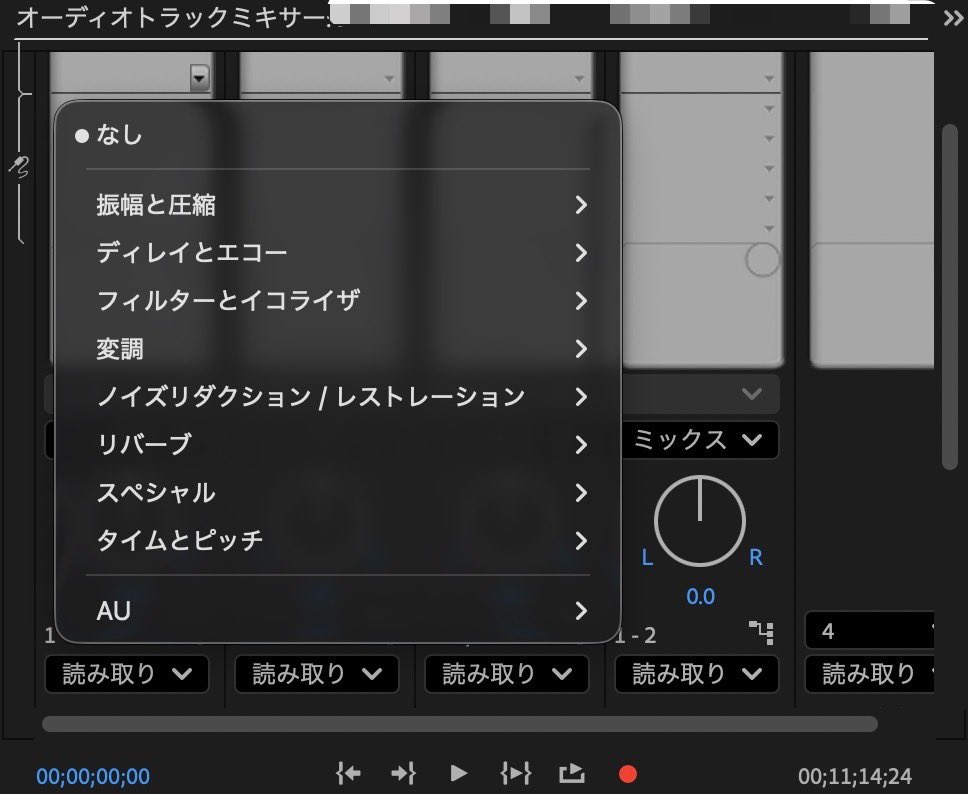Open the リバーブ submenu
968x794 pixels.
[338, 445]
